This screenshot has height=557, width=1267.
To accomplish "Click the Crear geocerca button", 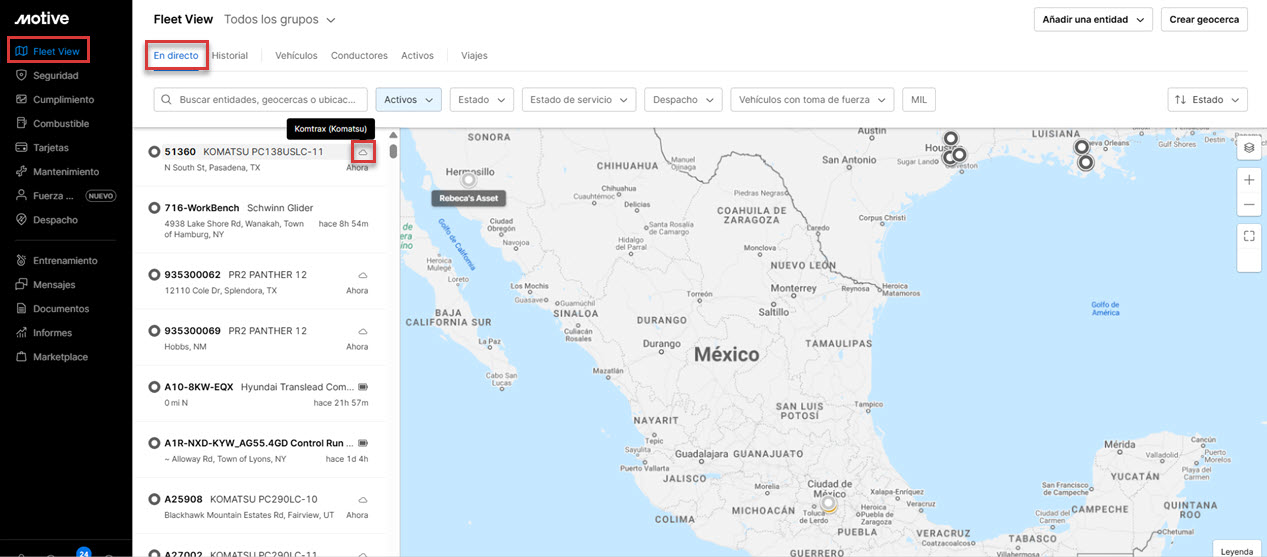I will pyautogui.click(x=1204, y=20).
